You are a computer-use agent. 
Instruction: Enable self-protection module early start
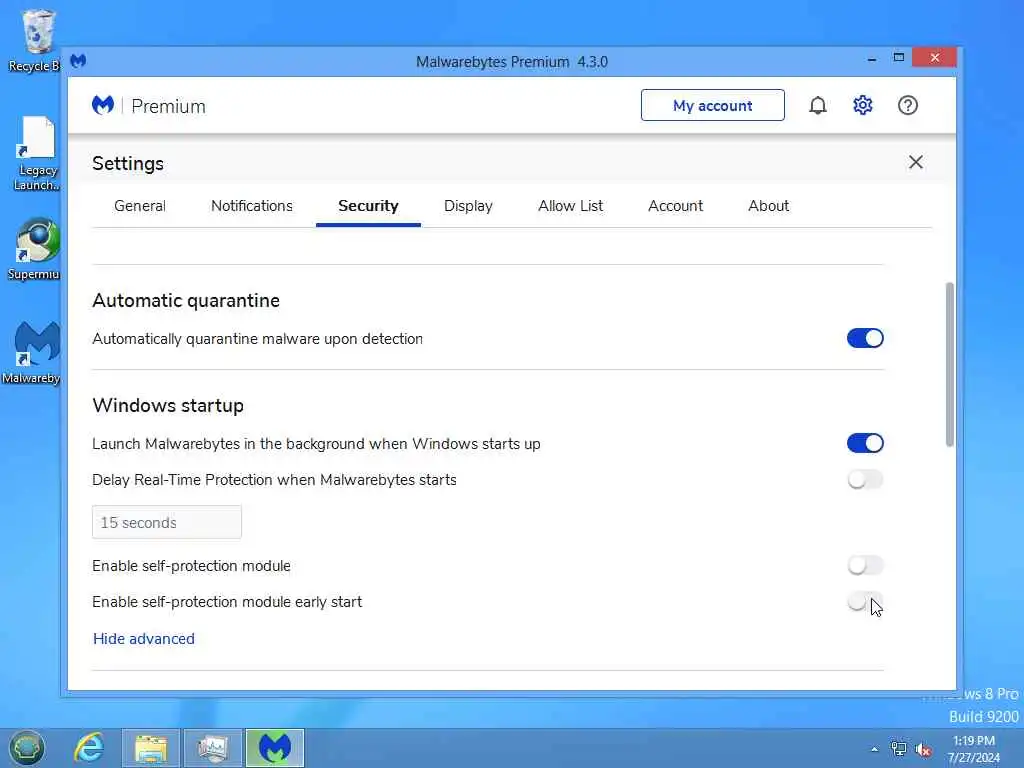865,601
